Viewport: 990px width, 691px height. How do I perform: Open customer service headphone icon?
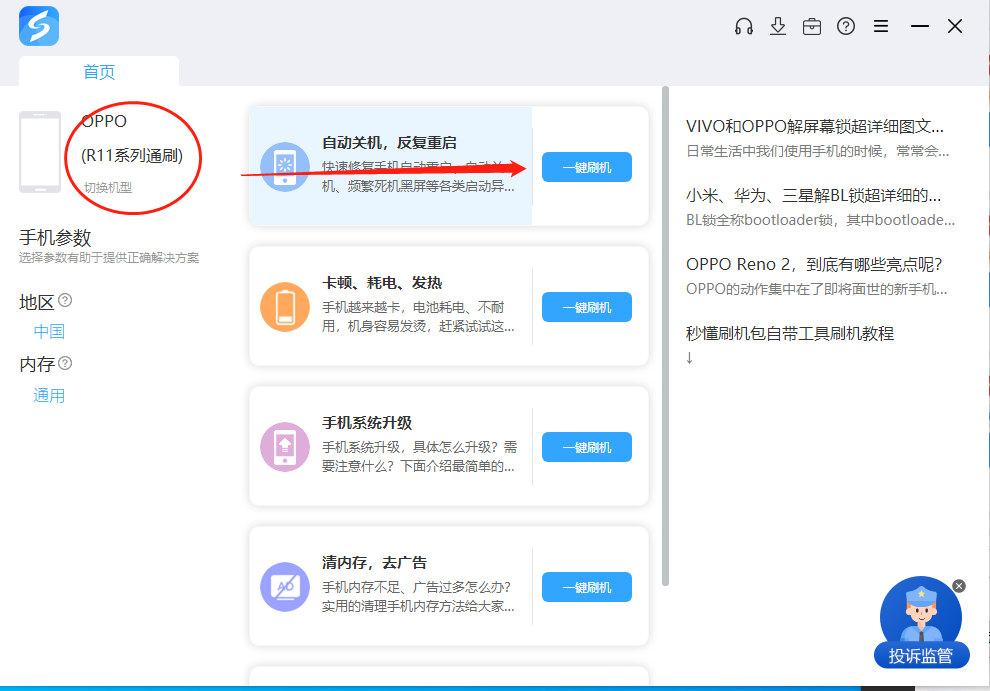pyautogui.click(x=744, y=26)
